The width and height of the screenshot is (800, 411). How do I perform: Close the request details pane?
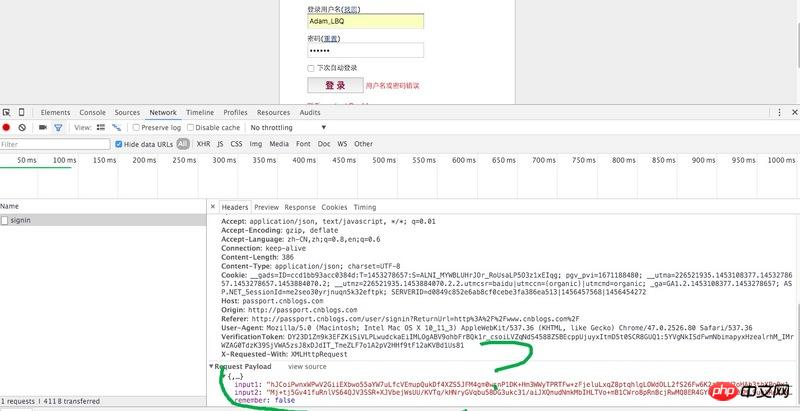pyautogui.click(x=213, y=207)
